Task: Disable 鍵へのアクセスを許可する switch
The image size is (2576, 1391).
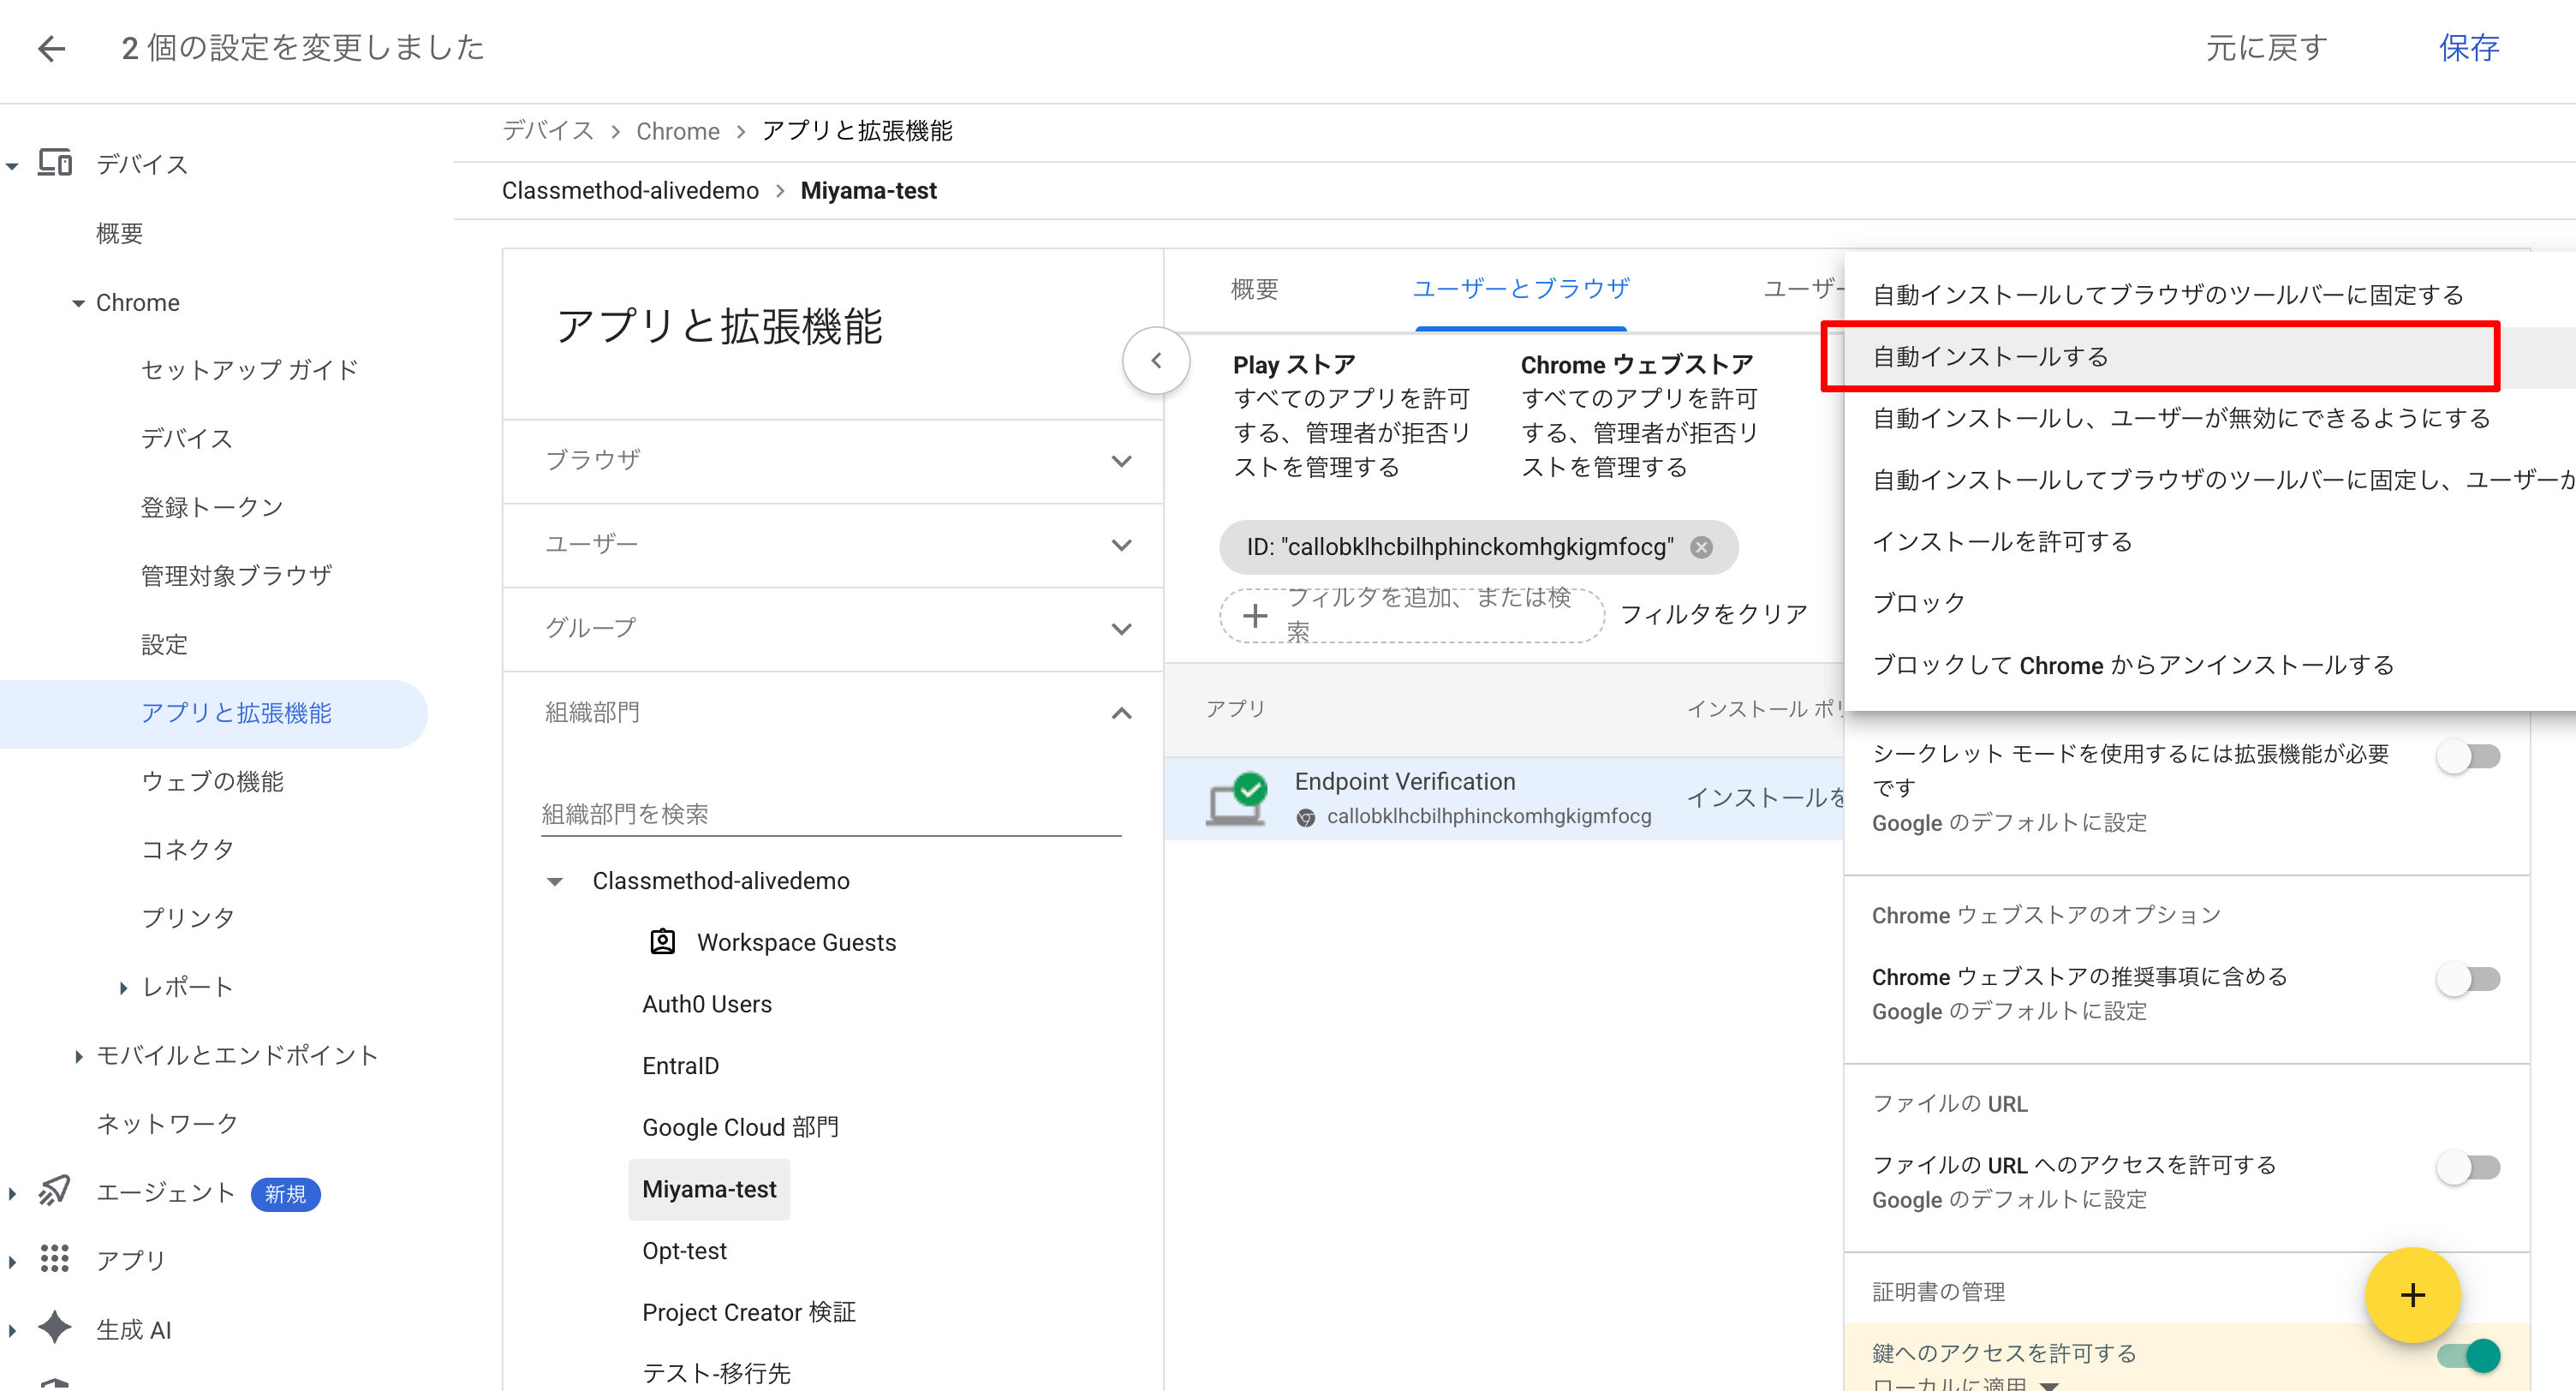Action: [x=2469, y=1355]
